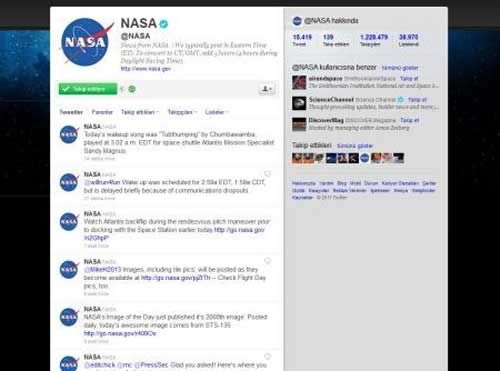
Task: Click the large NASA profile logo
Action: [x=86, y=42]
